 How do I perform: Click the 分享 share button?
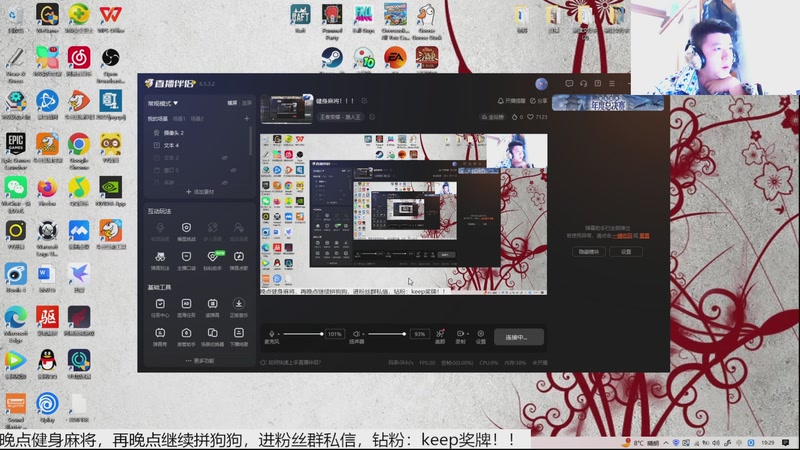pyautogui.click(x=539, y=101)
